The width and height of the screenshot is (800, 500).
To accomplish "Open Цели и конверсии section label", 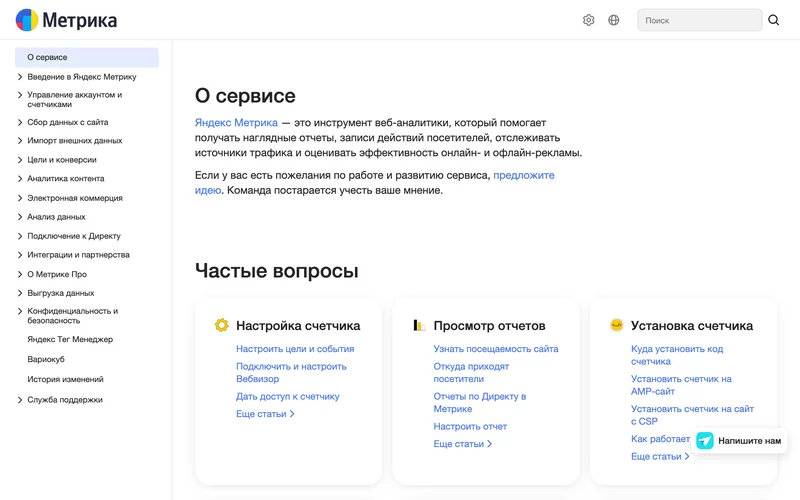I will (62, 160).
